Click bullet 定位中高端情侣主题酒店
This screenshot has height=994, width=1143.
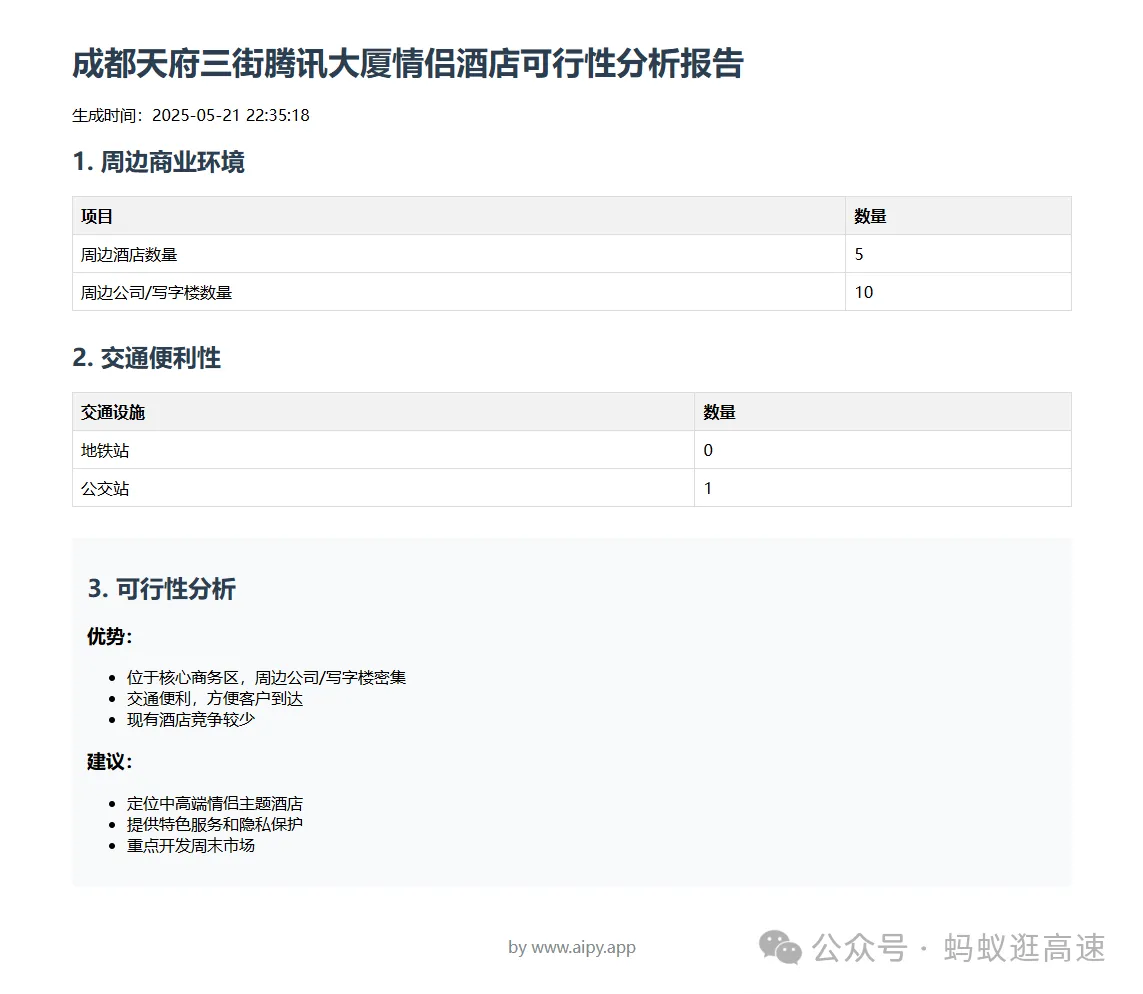click(x=214, y=804)
